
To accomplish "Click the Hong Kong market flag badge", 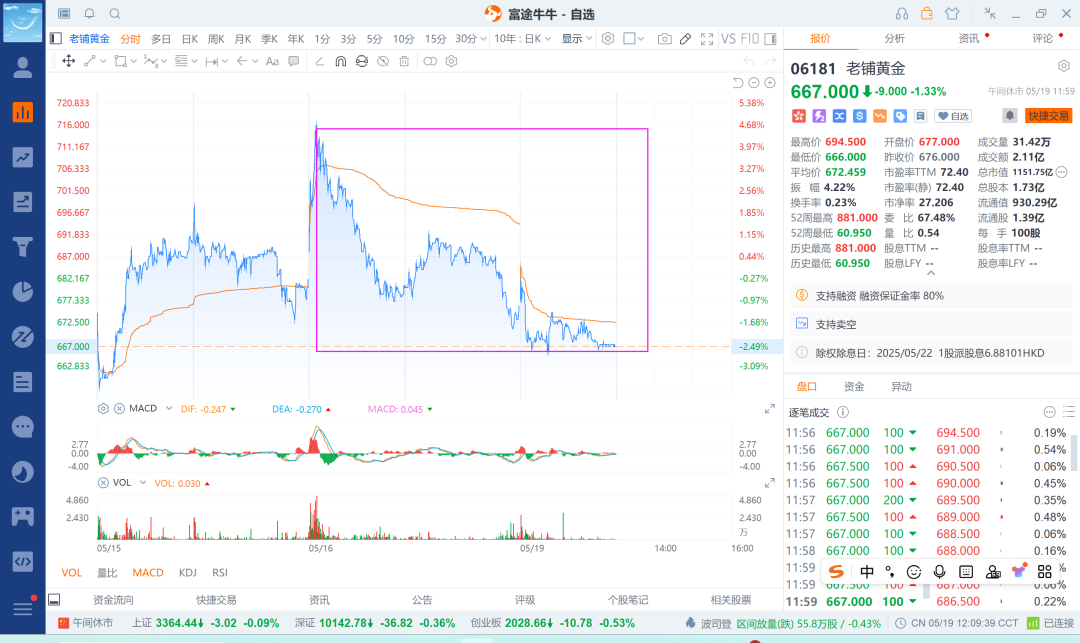I will coord(798,116).
